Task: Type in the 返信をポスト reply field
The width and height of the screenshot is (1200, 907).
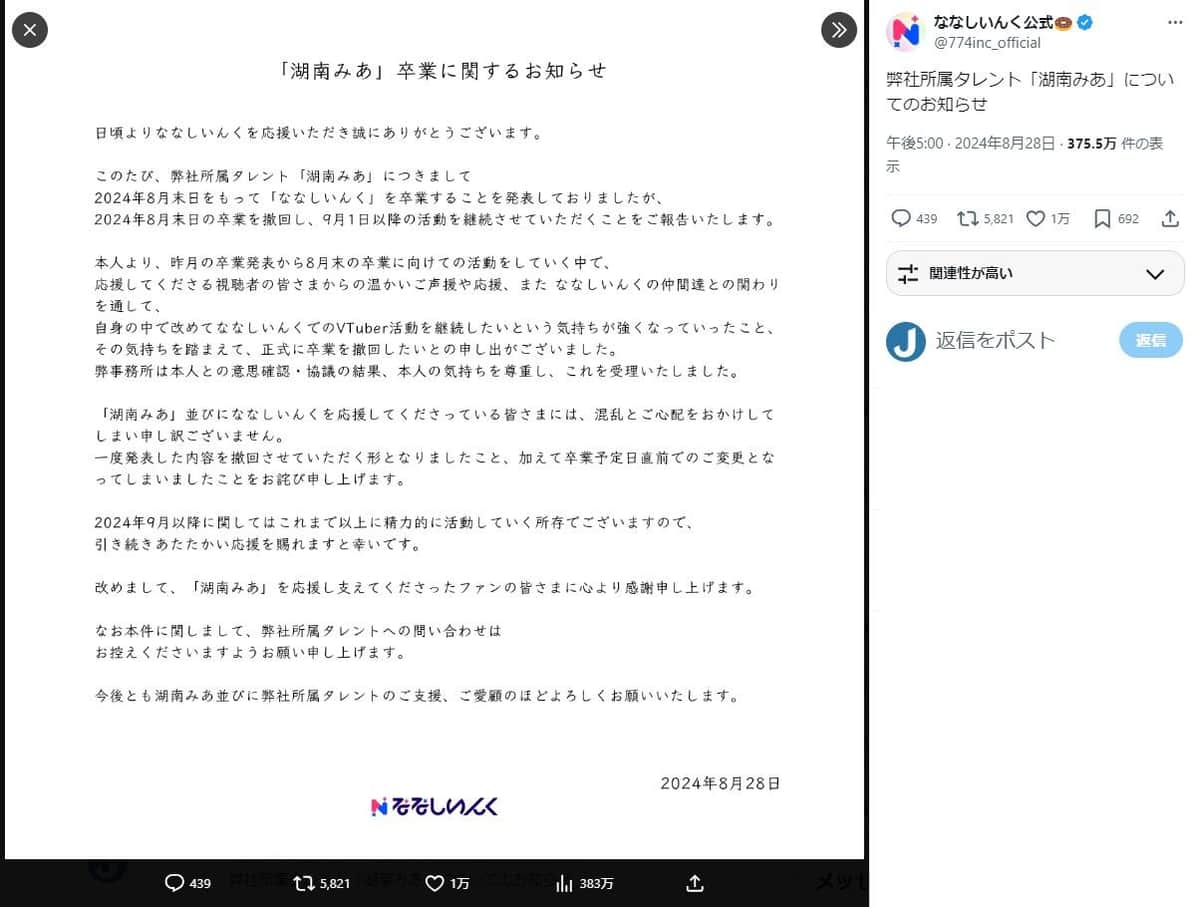Action: 1020,341
